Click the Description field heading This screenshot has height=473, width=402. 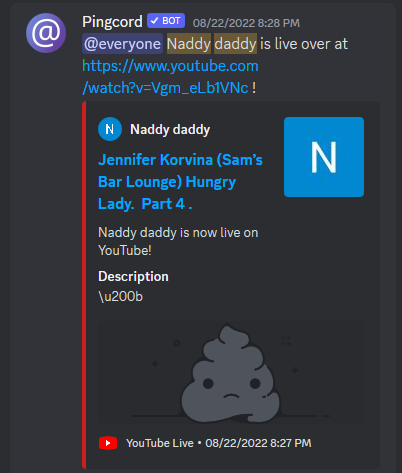tap(133, 276)
